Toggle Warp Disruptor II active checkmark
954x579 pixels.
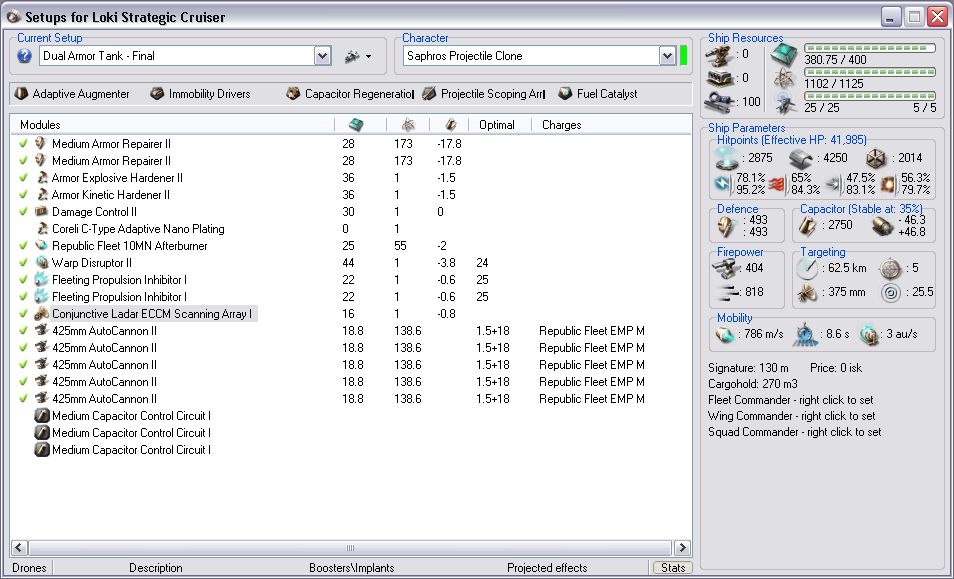coord(23,263)
